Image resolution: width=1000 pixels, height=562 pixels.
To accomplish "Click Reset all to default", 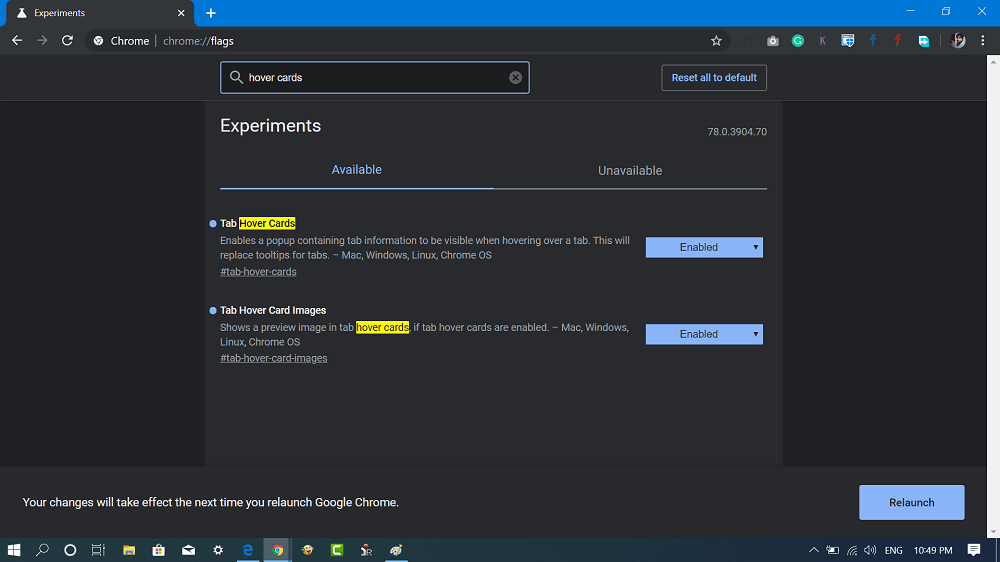I will (714, 78).
